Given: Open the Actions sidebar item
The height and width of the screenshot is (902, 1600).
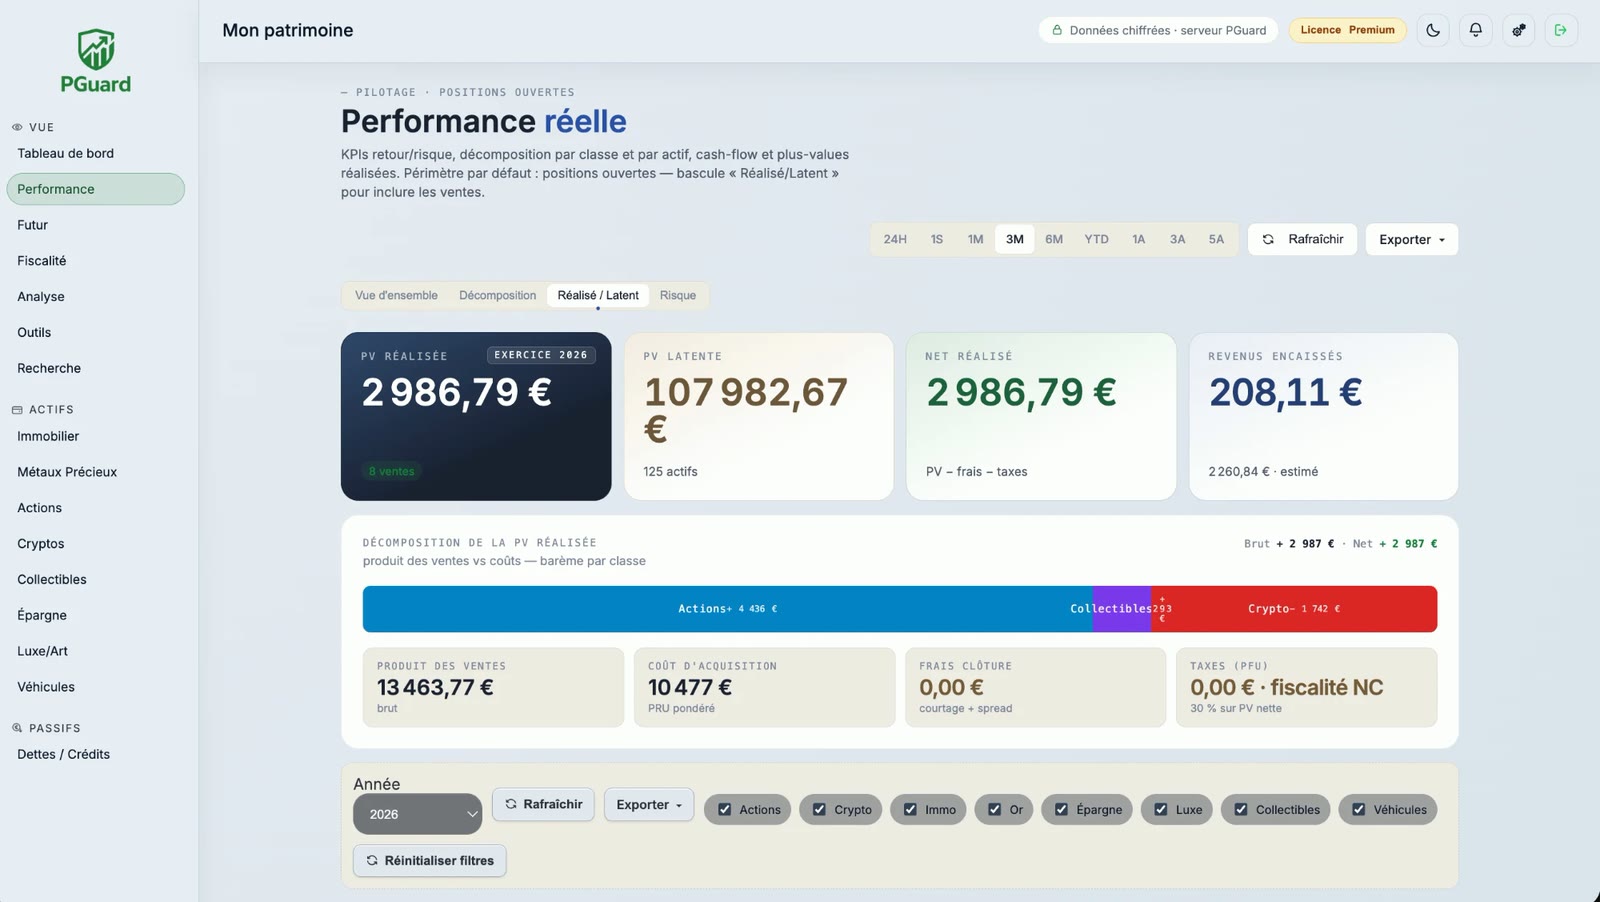Looking at the screenshot, I should click(95, 508).
